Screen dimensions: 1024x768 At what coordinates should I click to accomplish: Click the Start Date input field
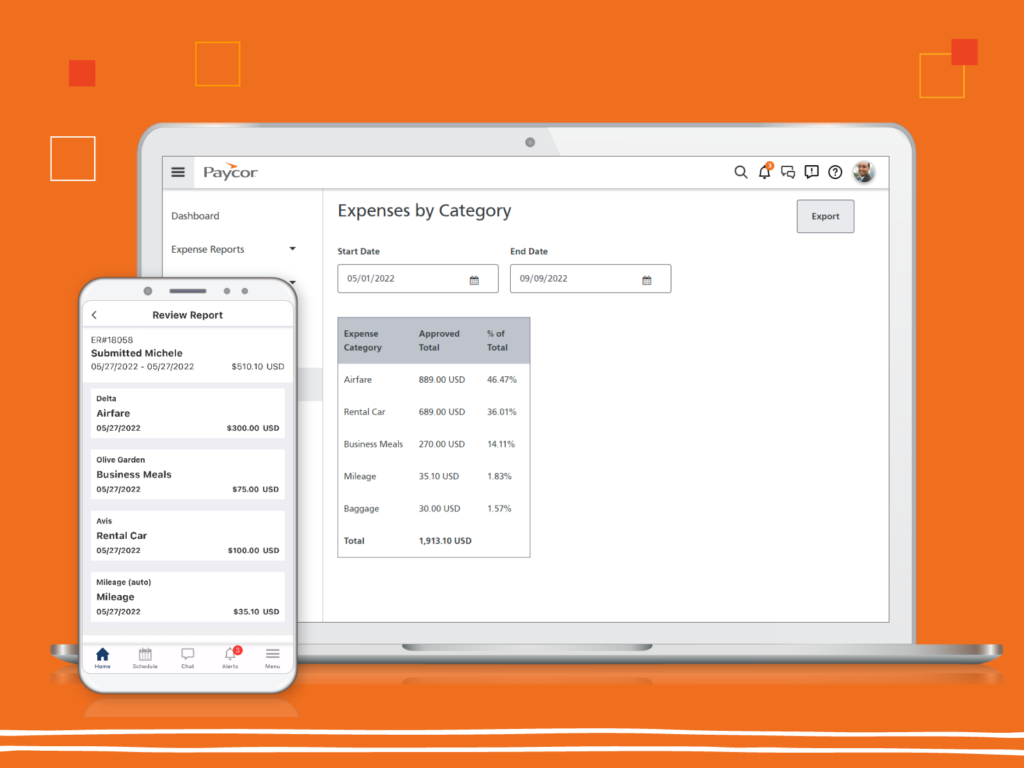pyautogui.click(x=418, y=279)
